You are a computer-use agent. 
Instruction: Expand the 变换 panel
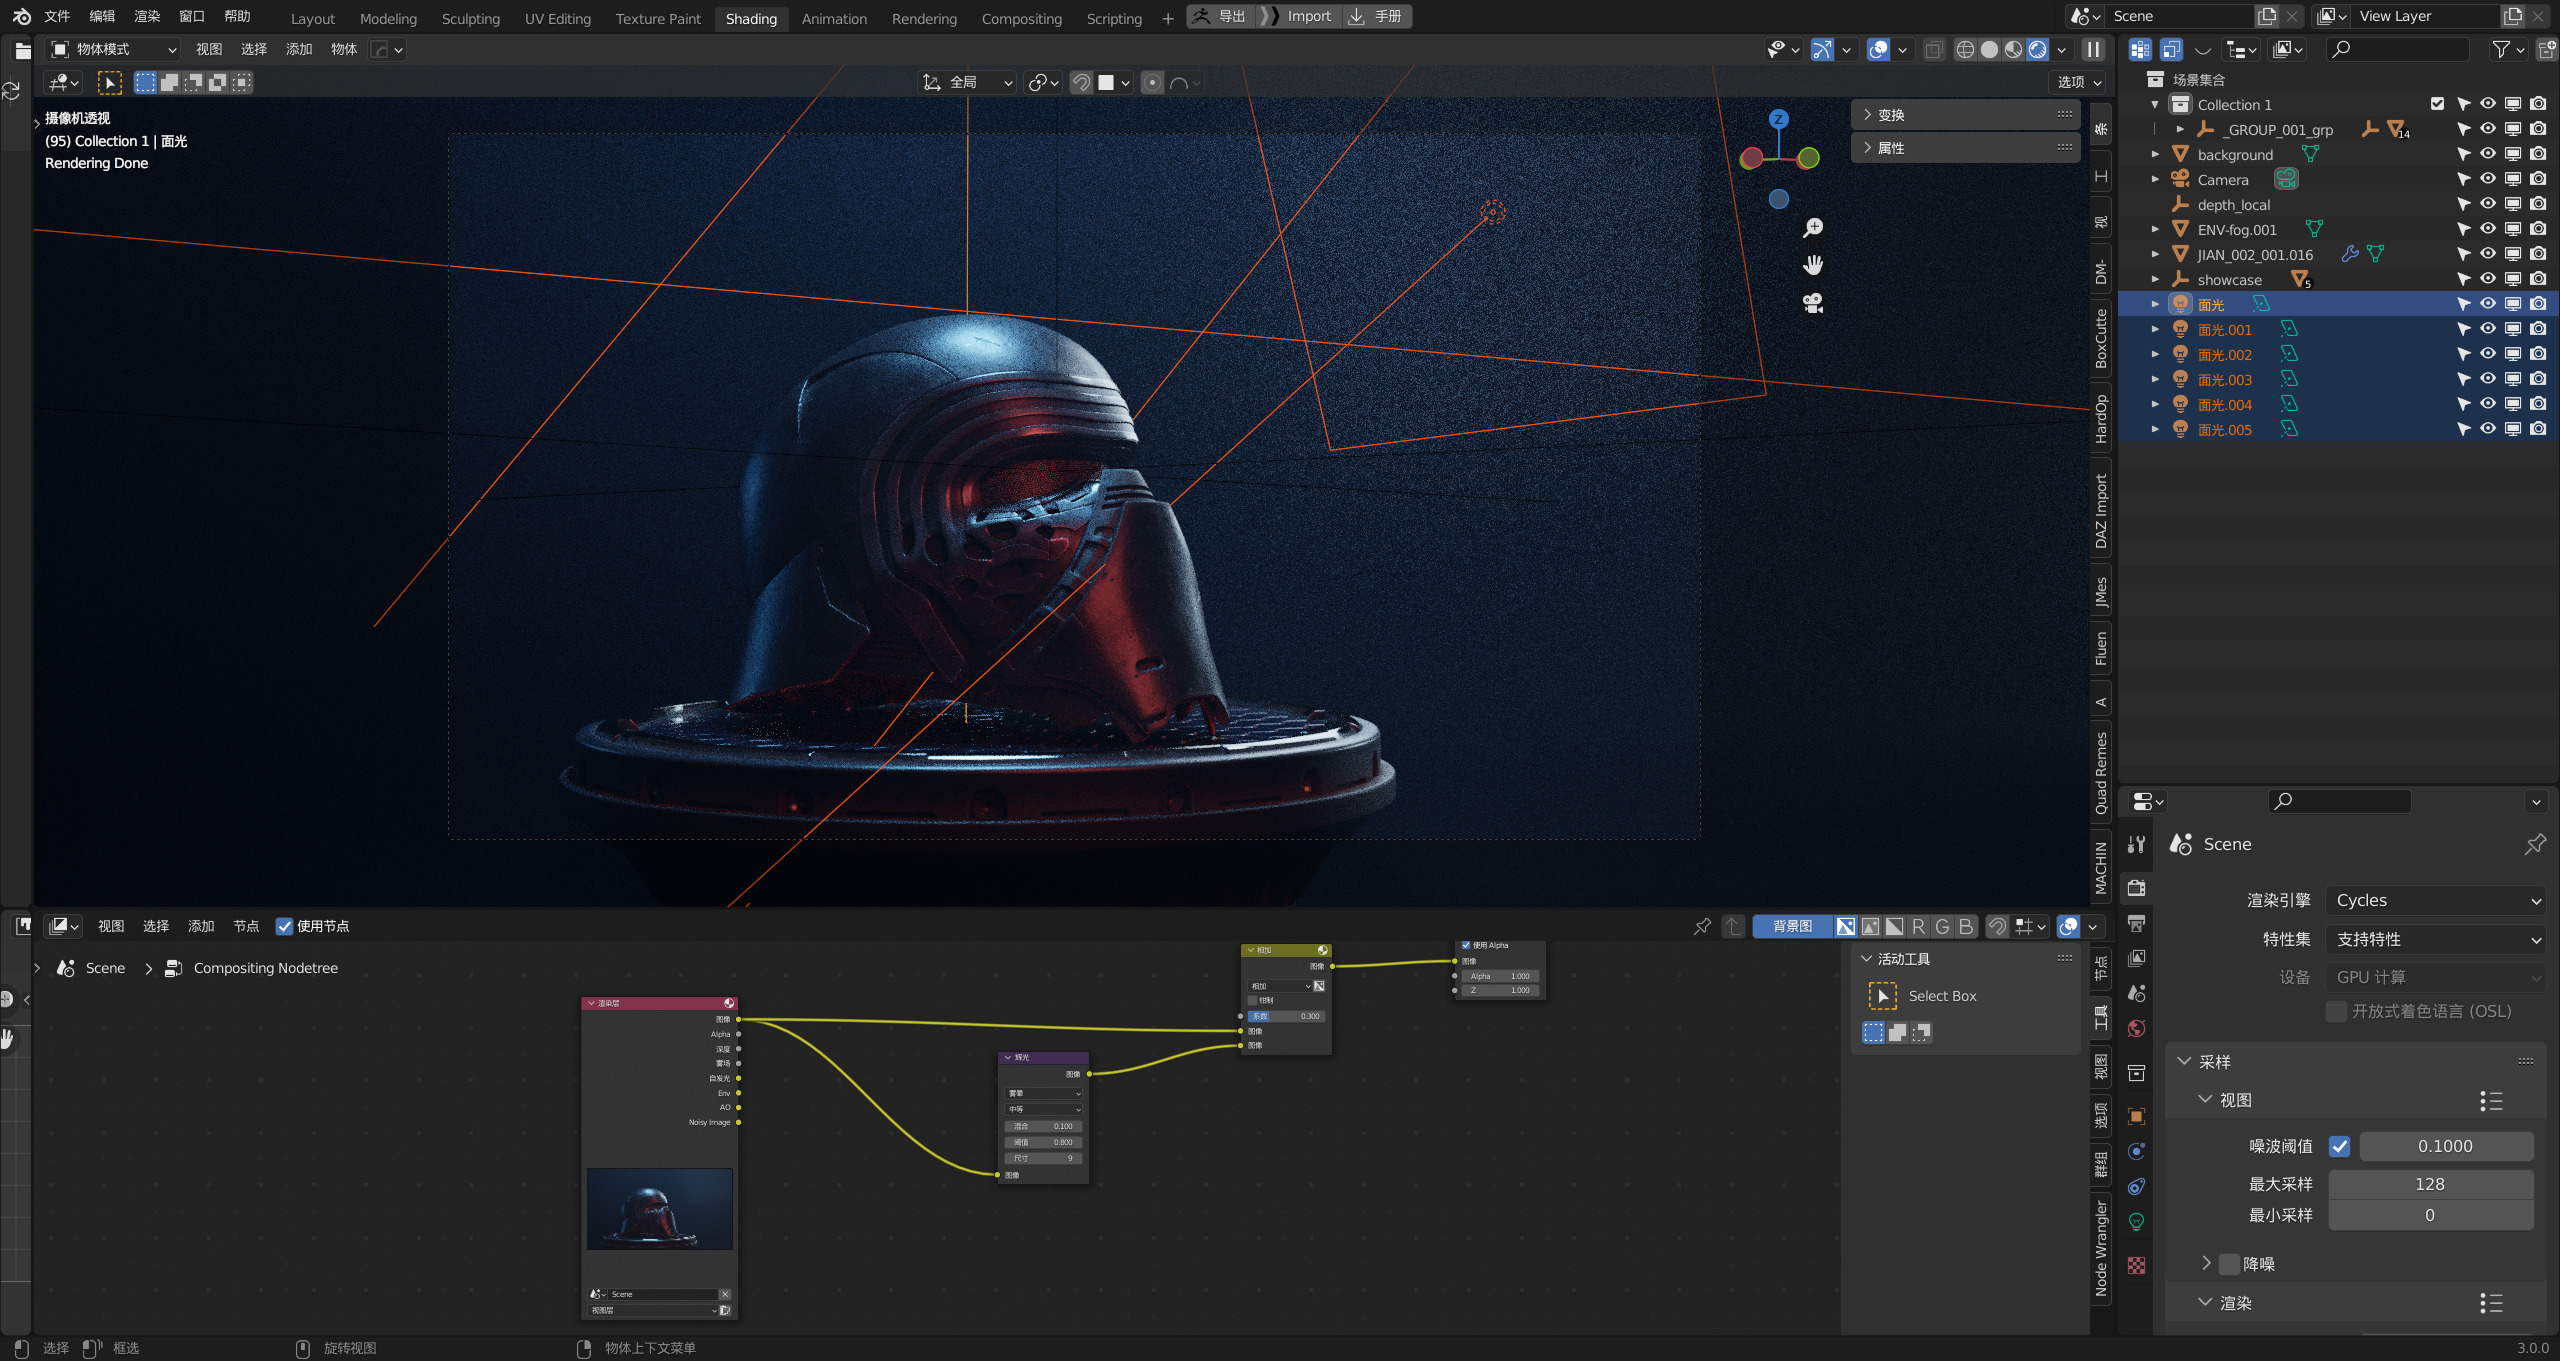[1965, 115]
